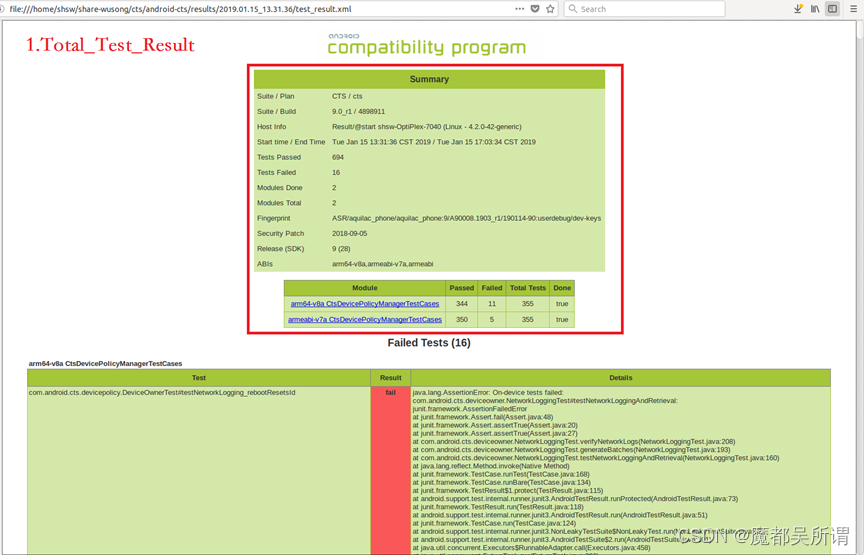This screenshot has width=864, height=555.
Task: Select Security Patch date 2018-09-05
Action: click(x=349, y=234)
